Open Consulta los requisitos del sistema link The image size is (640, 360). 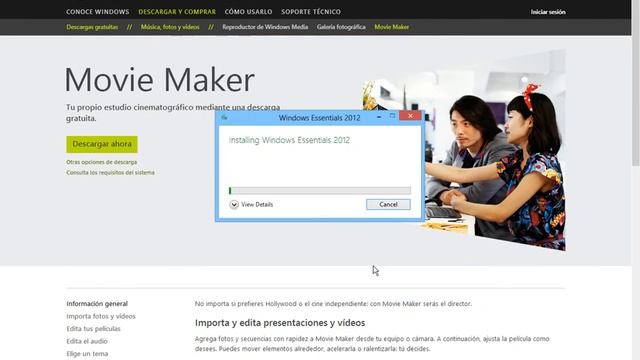point(110,173)
